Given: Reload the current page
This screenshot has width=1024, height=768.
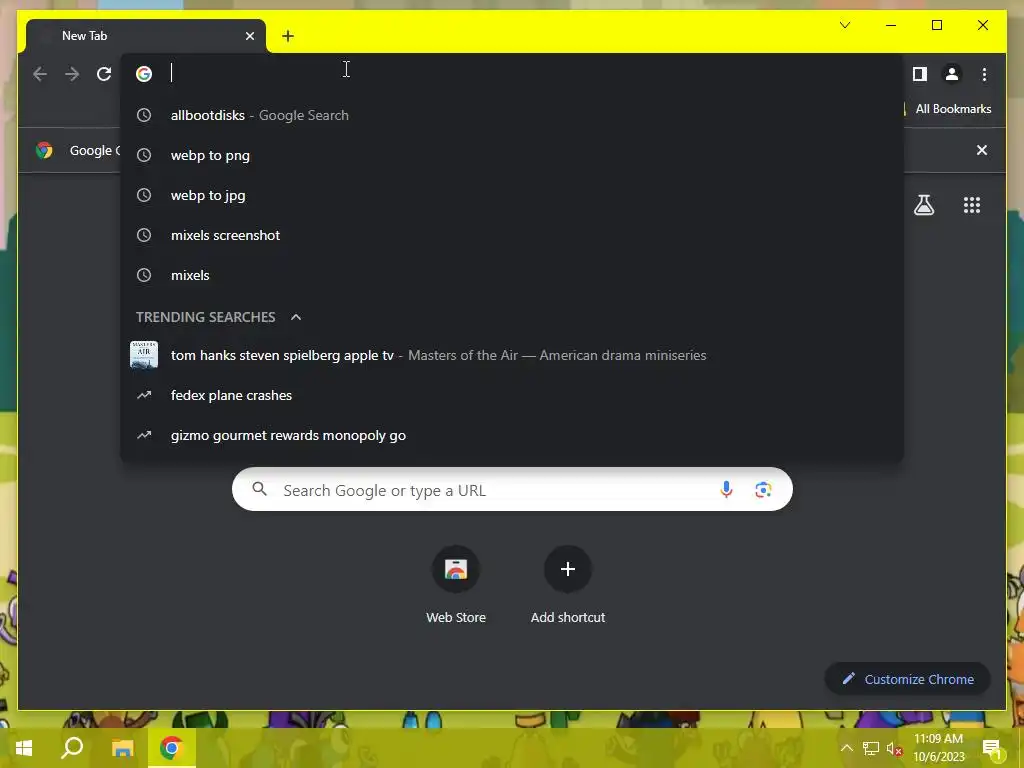Looking at the screenshot, I should [104, 74].
